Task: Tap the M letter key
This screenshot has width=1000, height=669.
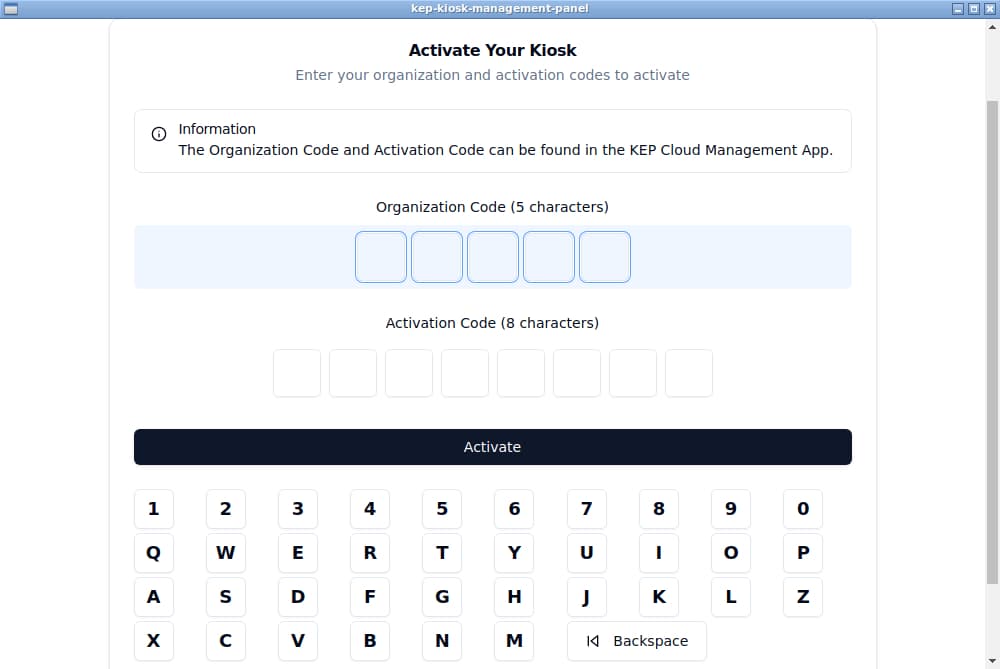Action: click(x=514, y=641)
